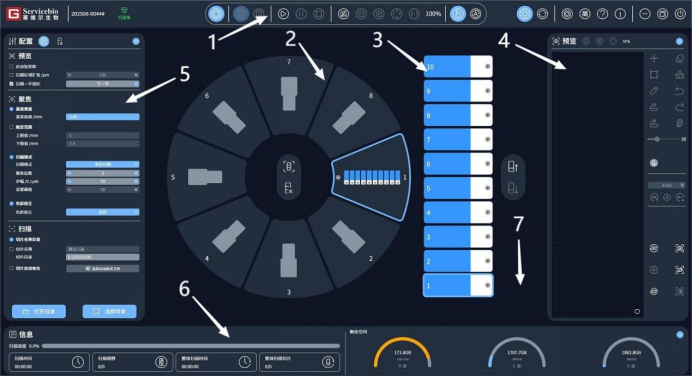Click the play button in top toolbar
Viewport: 693px width, 377px height.
(x=283, y=14)
